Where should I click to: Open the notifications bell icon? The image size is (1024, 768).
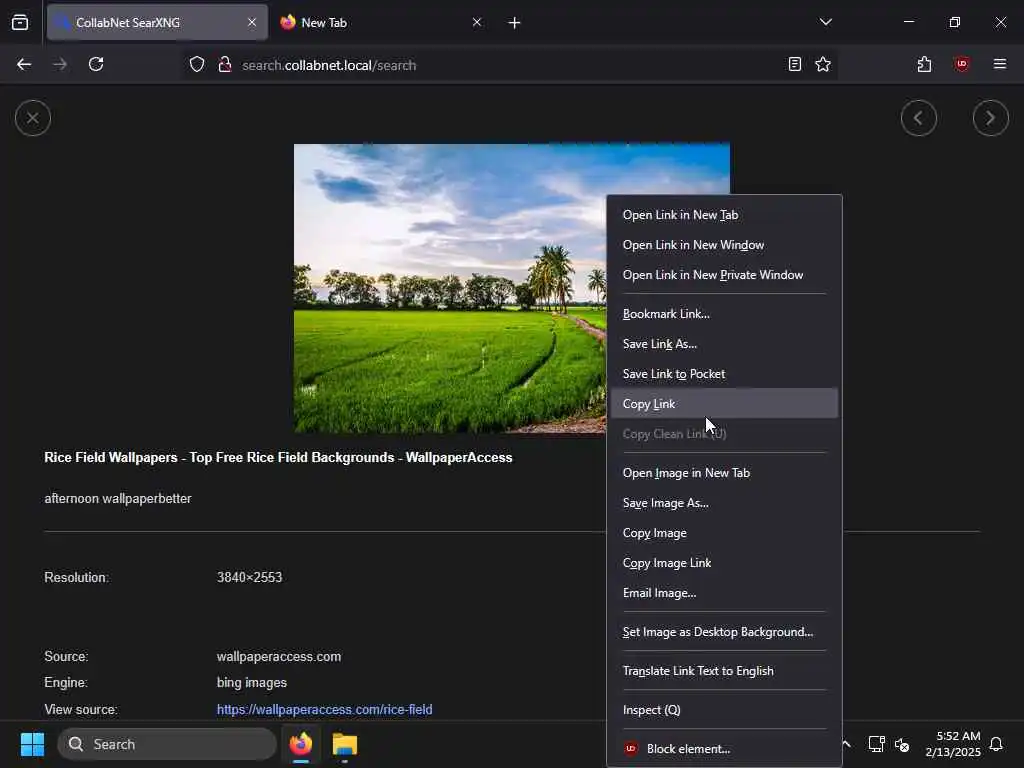[x=996, y=744]
